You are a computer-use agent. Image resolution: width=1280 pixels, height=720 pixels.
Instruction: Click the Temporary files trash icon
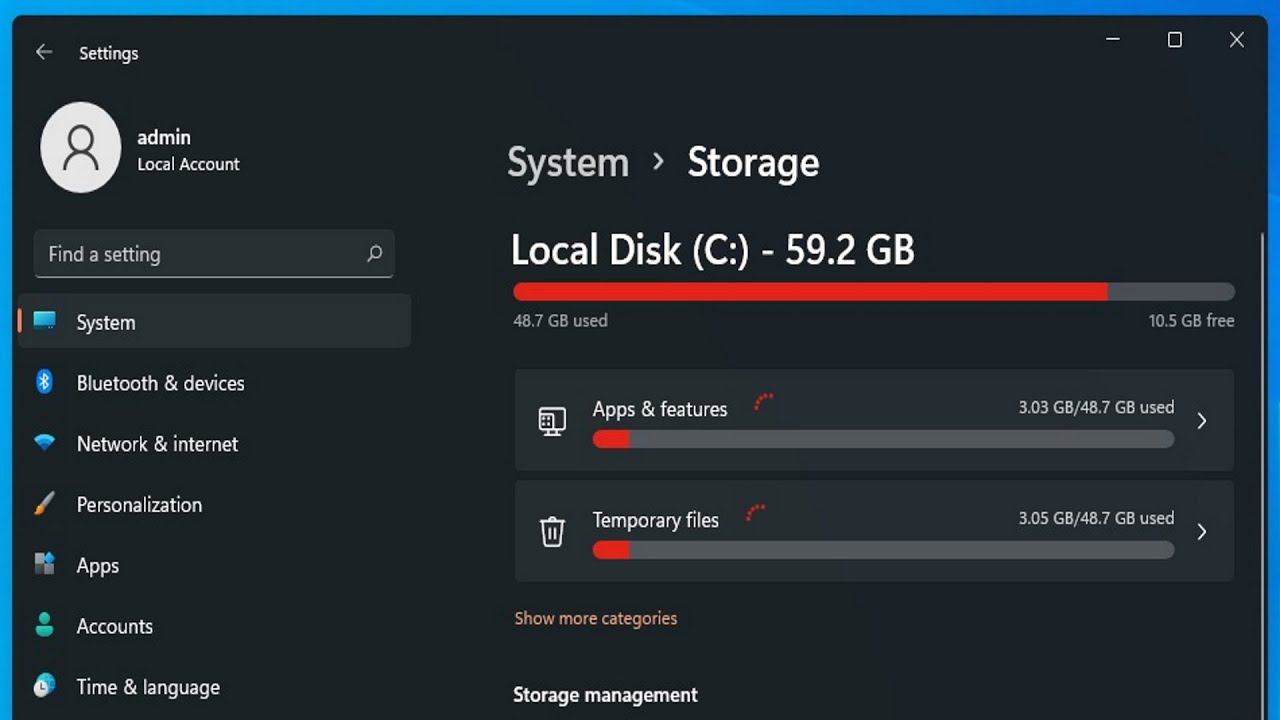tap(552, 531)
